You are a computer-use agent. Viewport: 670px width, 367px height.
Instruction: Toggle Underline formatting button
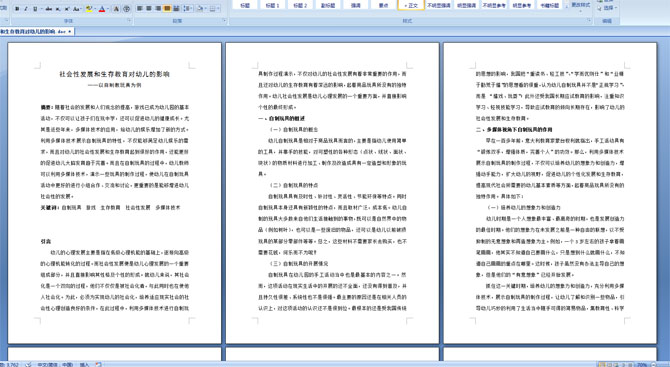[35, 9]
